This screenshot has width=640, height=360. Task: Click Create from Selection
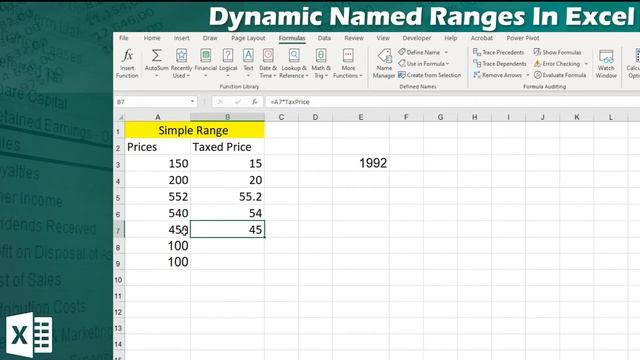click(x=429, y=75)
